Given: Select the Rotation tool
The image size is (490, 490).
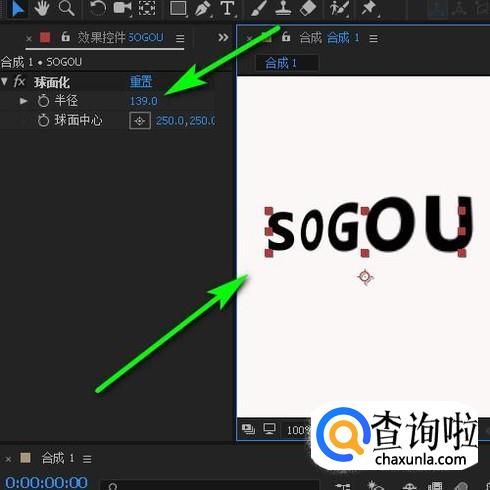Looking at the screenshot, I should (x=98, y=8).
